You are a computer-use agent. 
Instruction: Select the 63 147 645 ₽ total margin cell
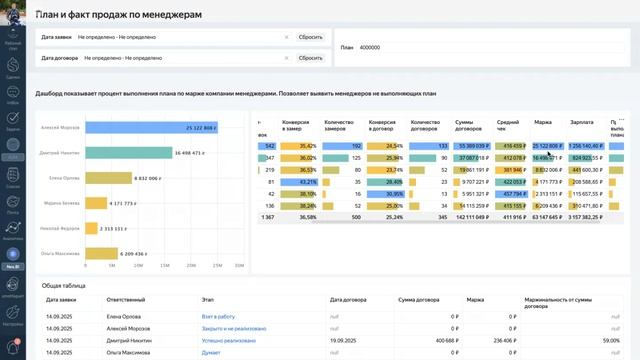point(547,218)
